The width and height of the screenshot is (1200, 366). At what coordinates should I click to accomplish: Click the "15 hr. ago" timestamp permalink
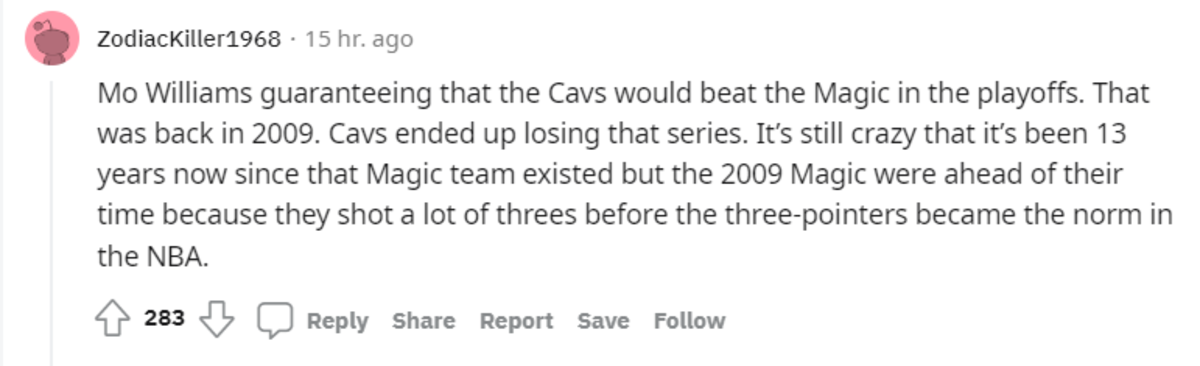(x=358, y=39)
